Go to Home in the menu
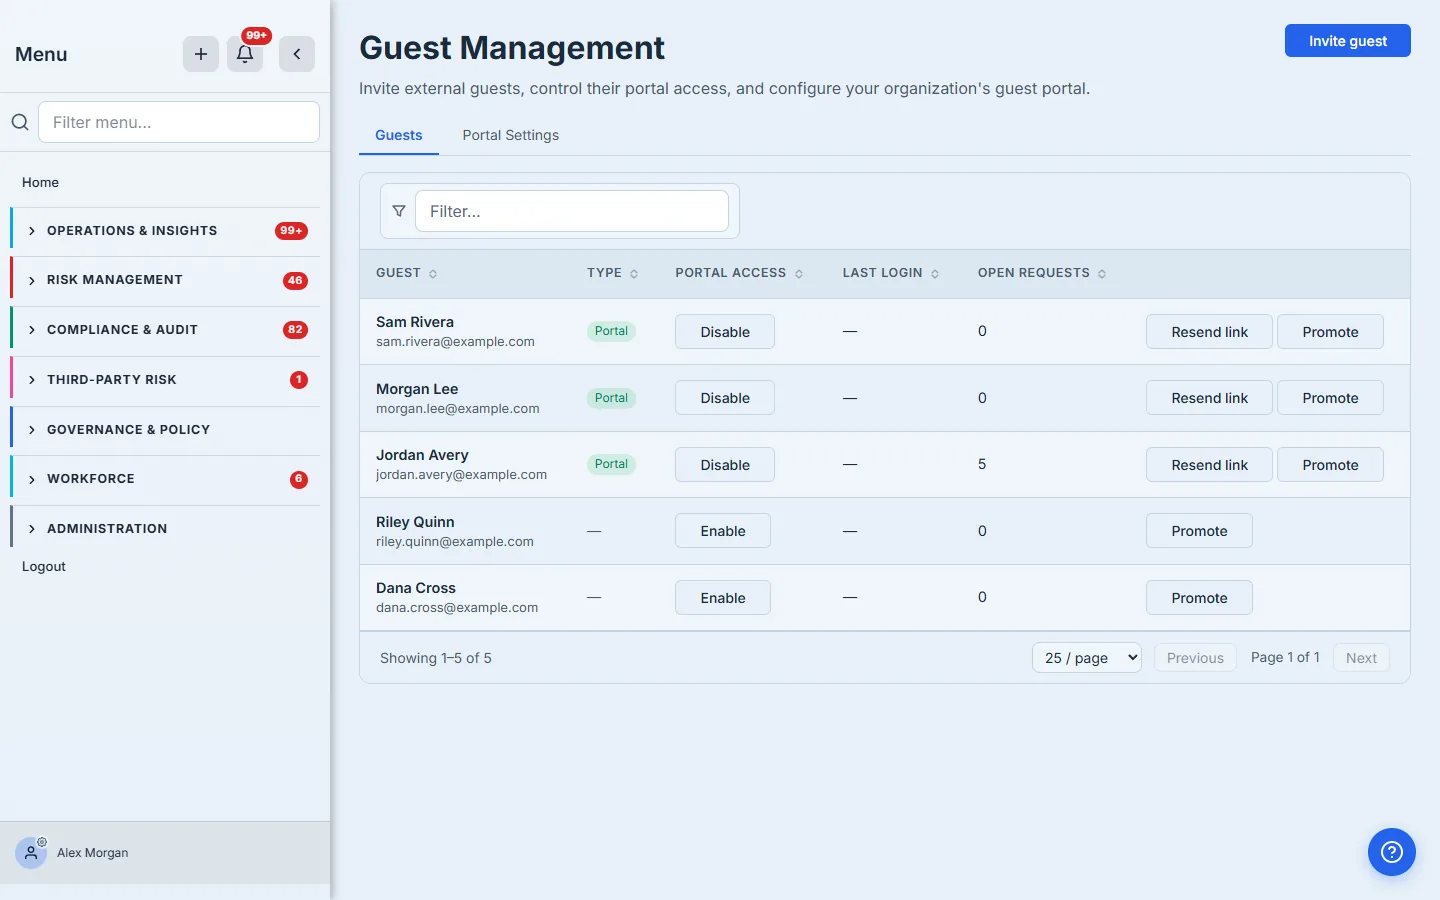The height and width of the screenshot is (900, 1440). (41, 182)
